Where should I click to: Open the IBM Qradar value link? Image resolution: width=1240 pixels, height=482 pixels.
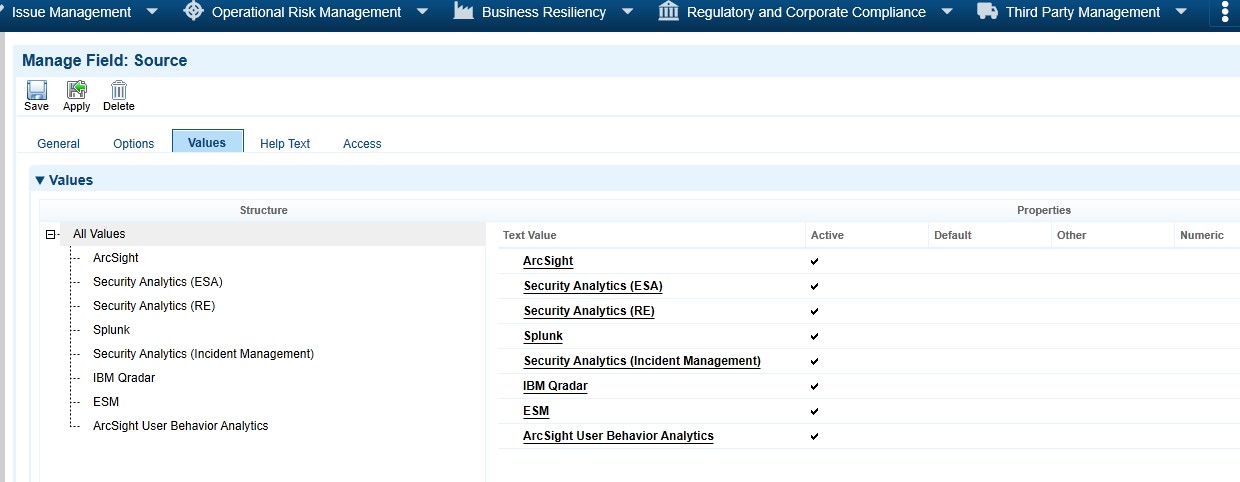click(x=555, y=386)
